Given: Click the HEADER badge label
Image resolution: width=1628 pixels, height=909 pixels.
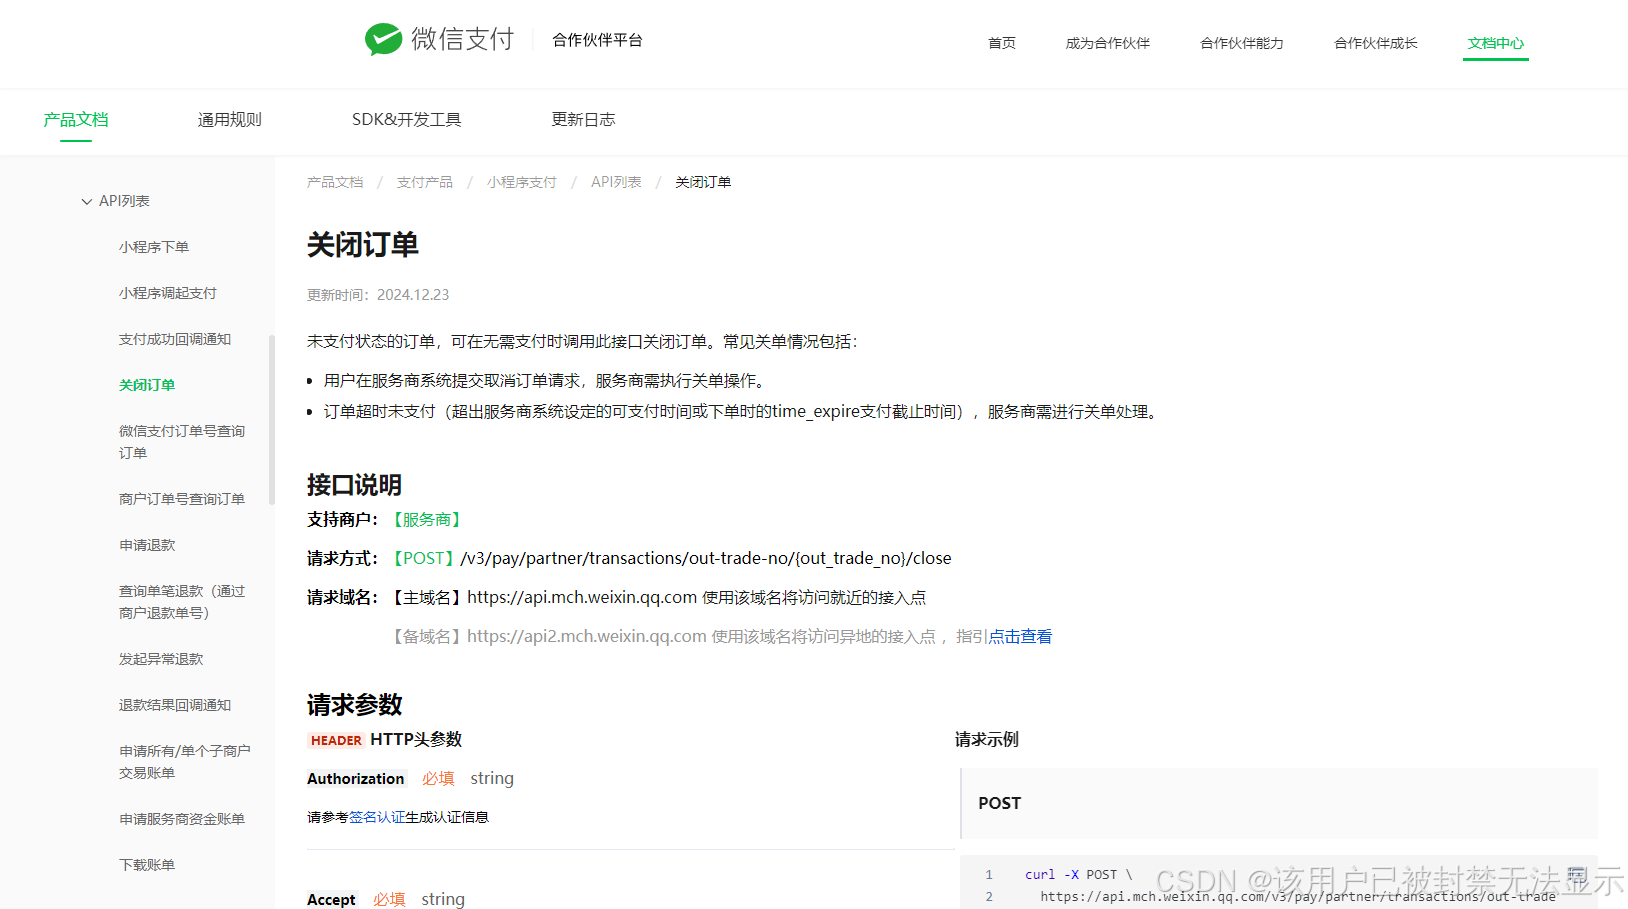Looking at the screenshot, I should point(336,740).
